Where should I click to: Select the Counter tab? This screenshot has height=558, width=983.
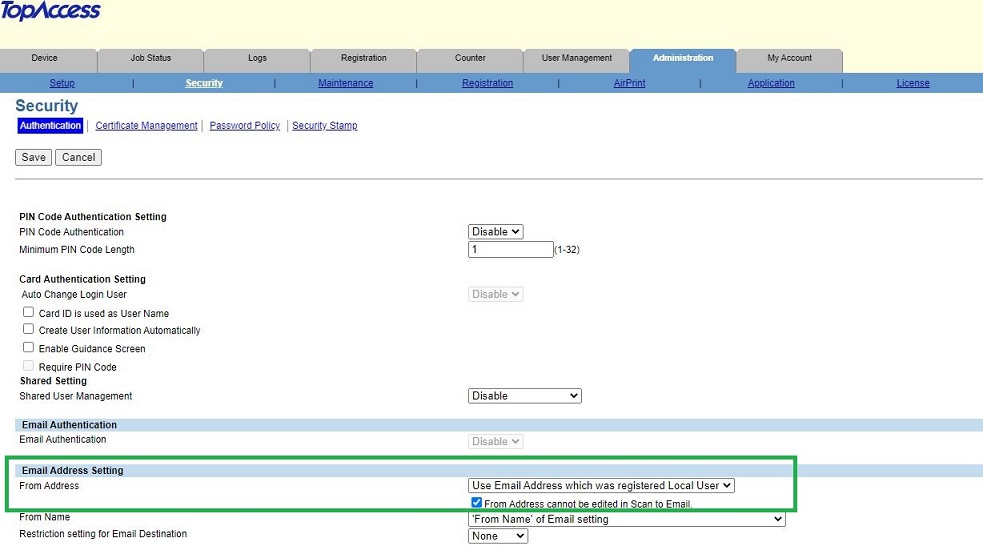(470, 59)
